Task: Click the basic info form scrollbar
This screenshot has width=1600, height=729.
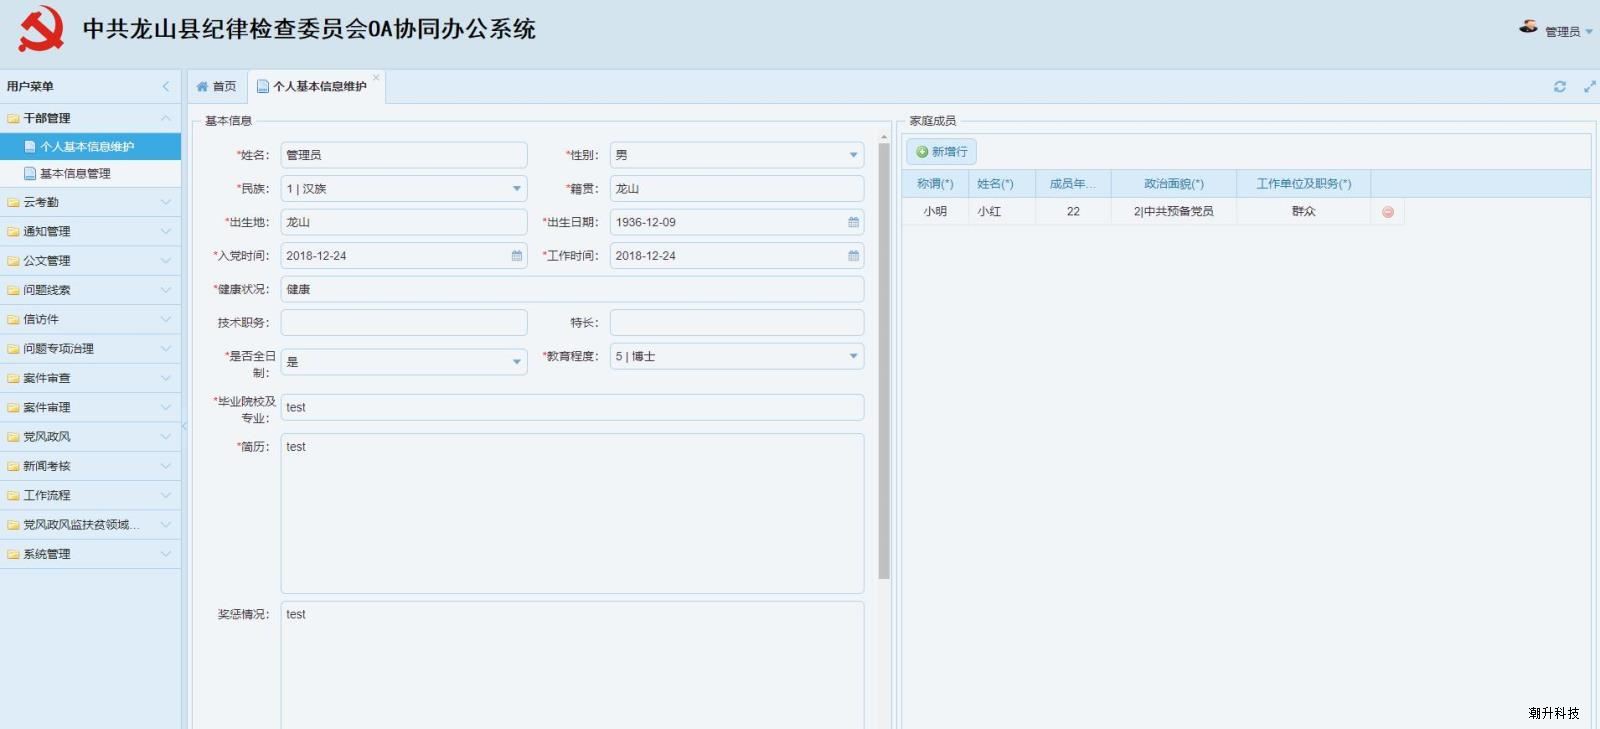Action: point(884,360)
